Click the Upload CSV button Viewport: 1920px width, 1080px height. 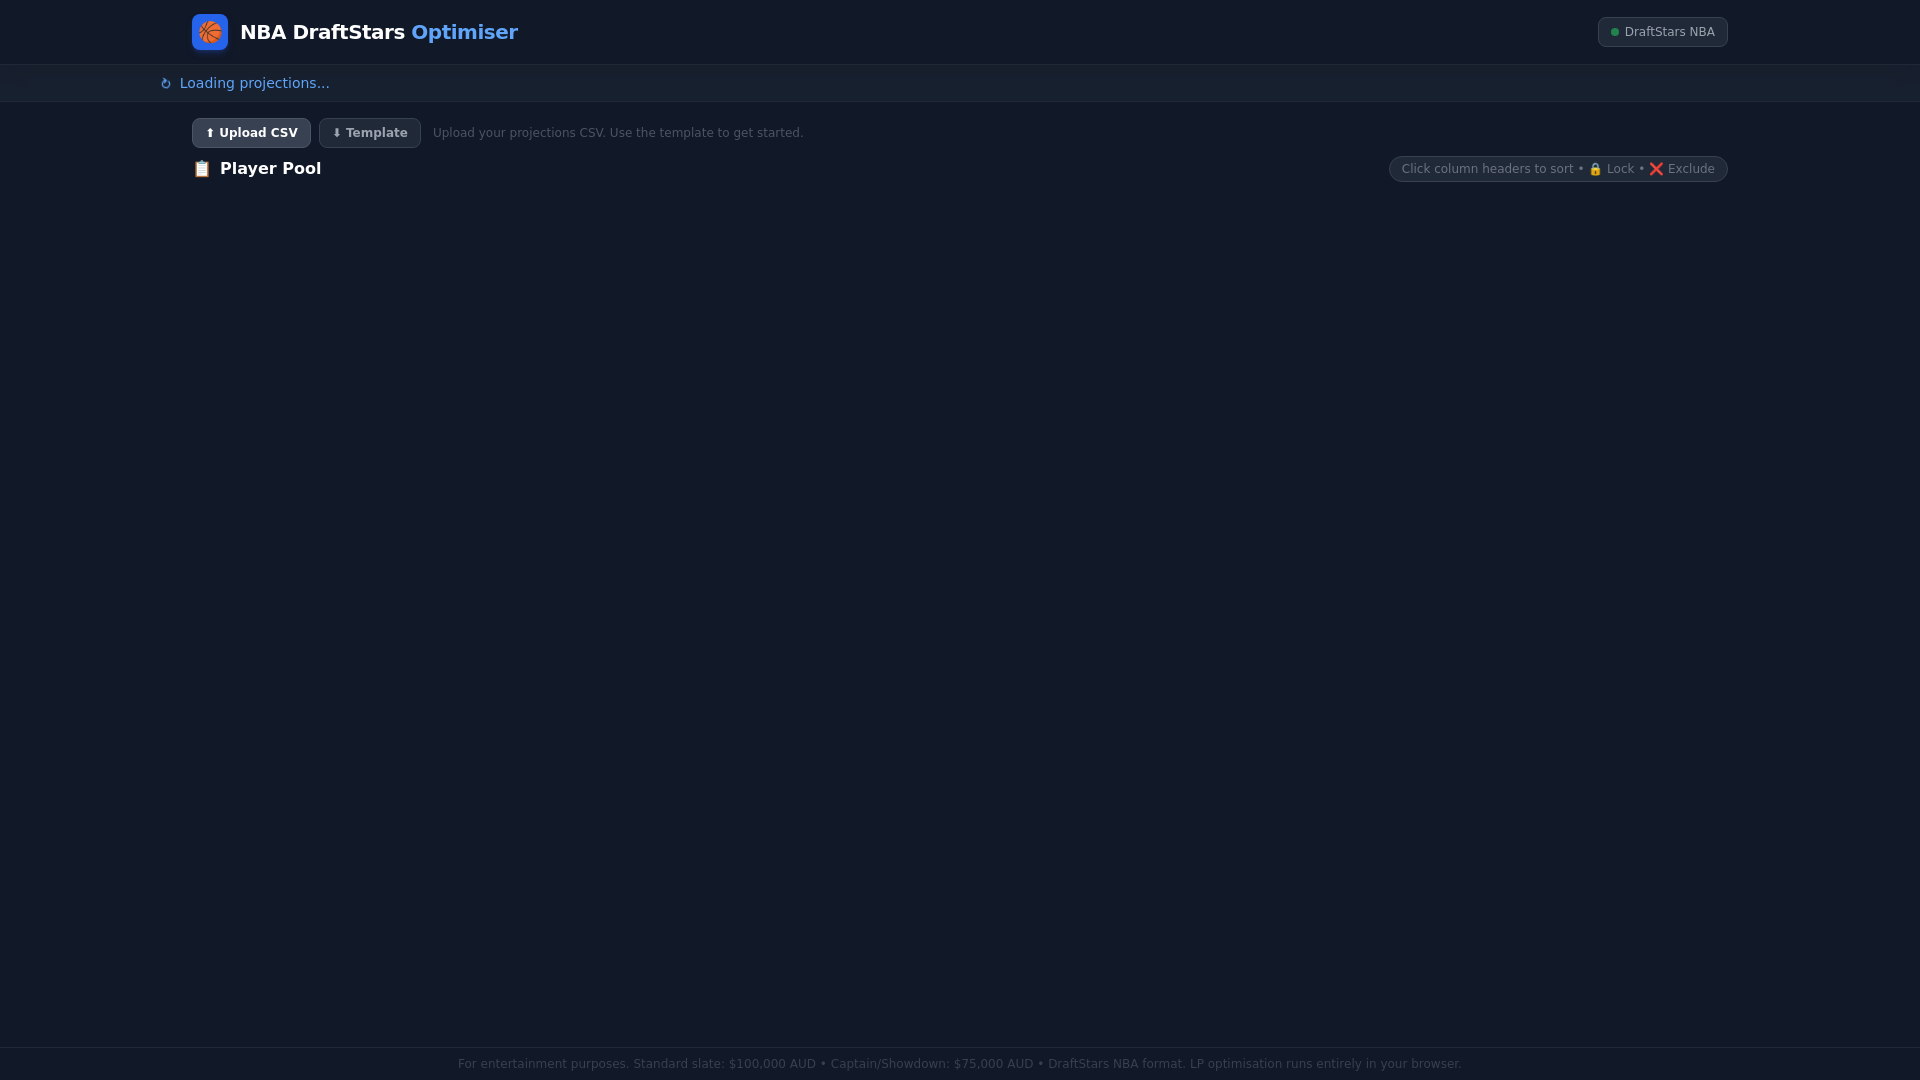[x=251, y=133]
